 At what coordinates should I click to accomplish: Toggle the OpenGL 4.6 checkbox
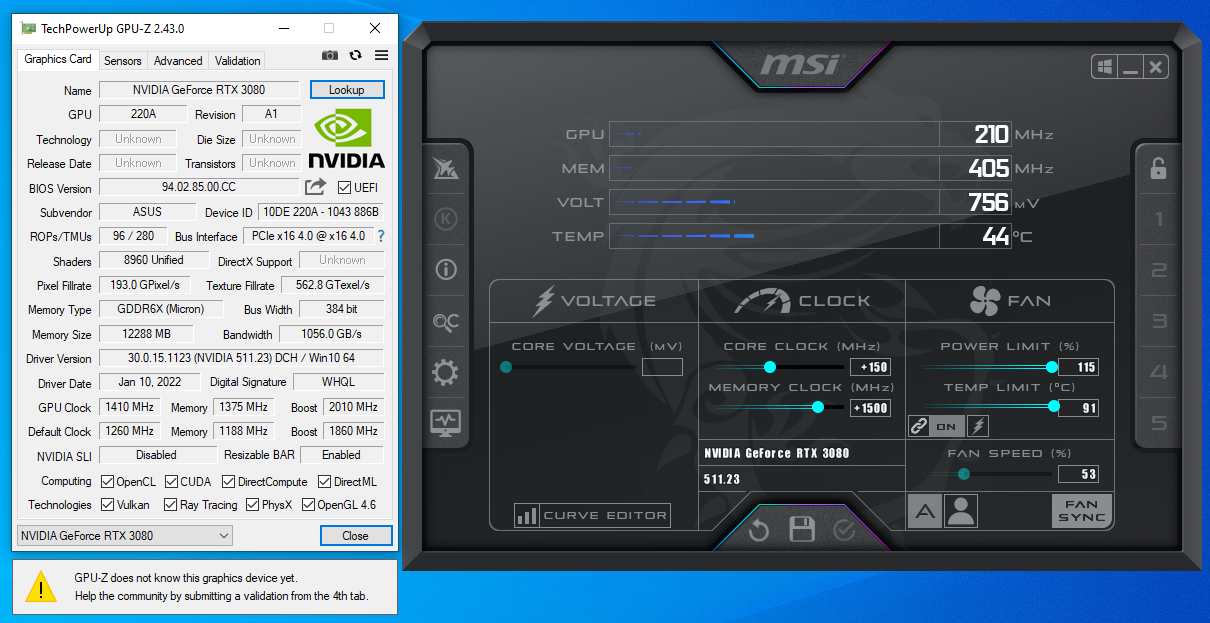coord(308,505)
